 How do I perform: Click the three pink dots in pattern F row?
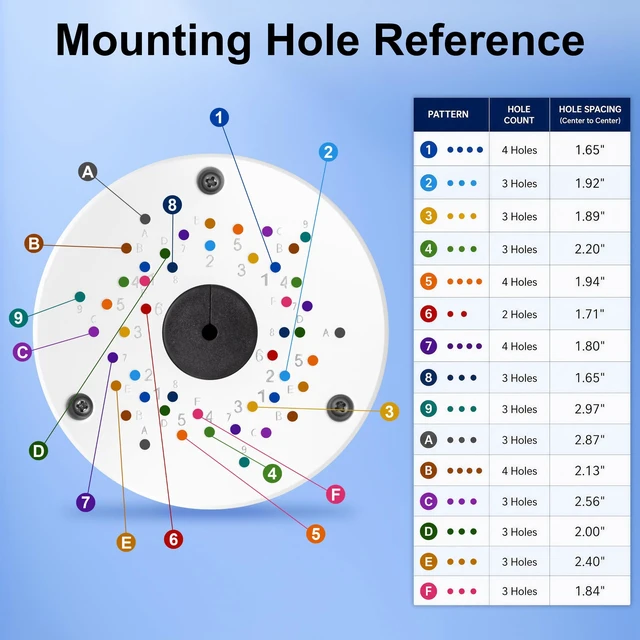click(462, 591)
